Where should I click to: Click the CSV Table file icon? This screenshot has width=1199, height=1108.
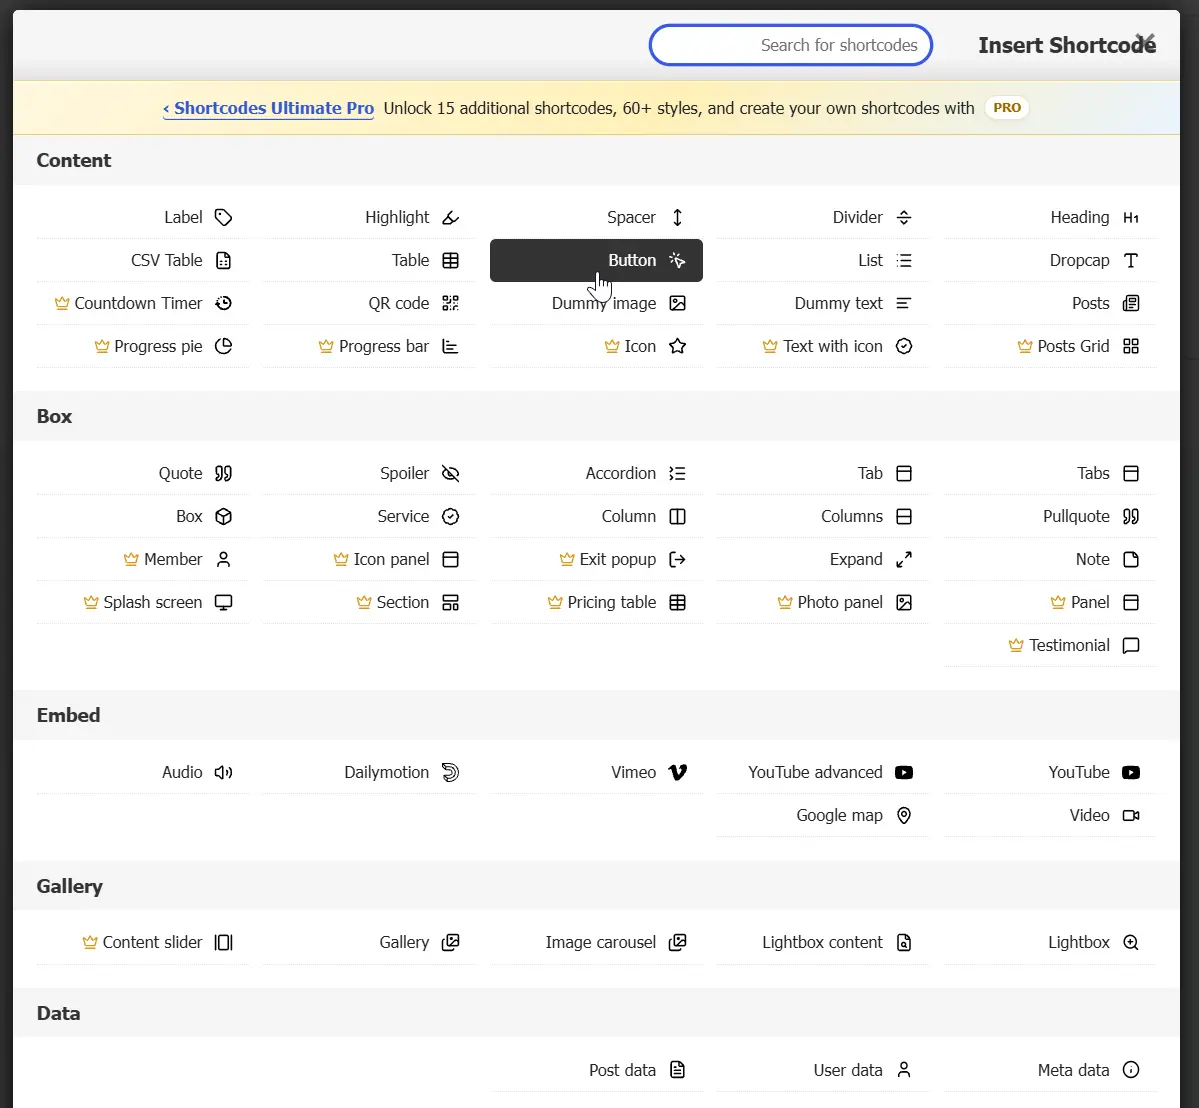click(223, 261)
